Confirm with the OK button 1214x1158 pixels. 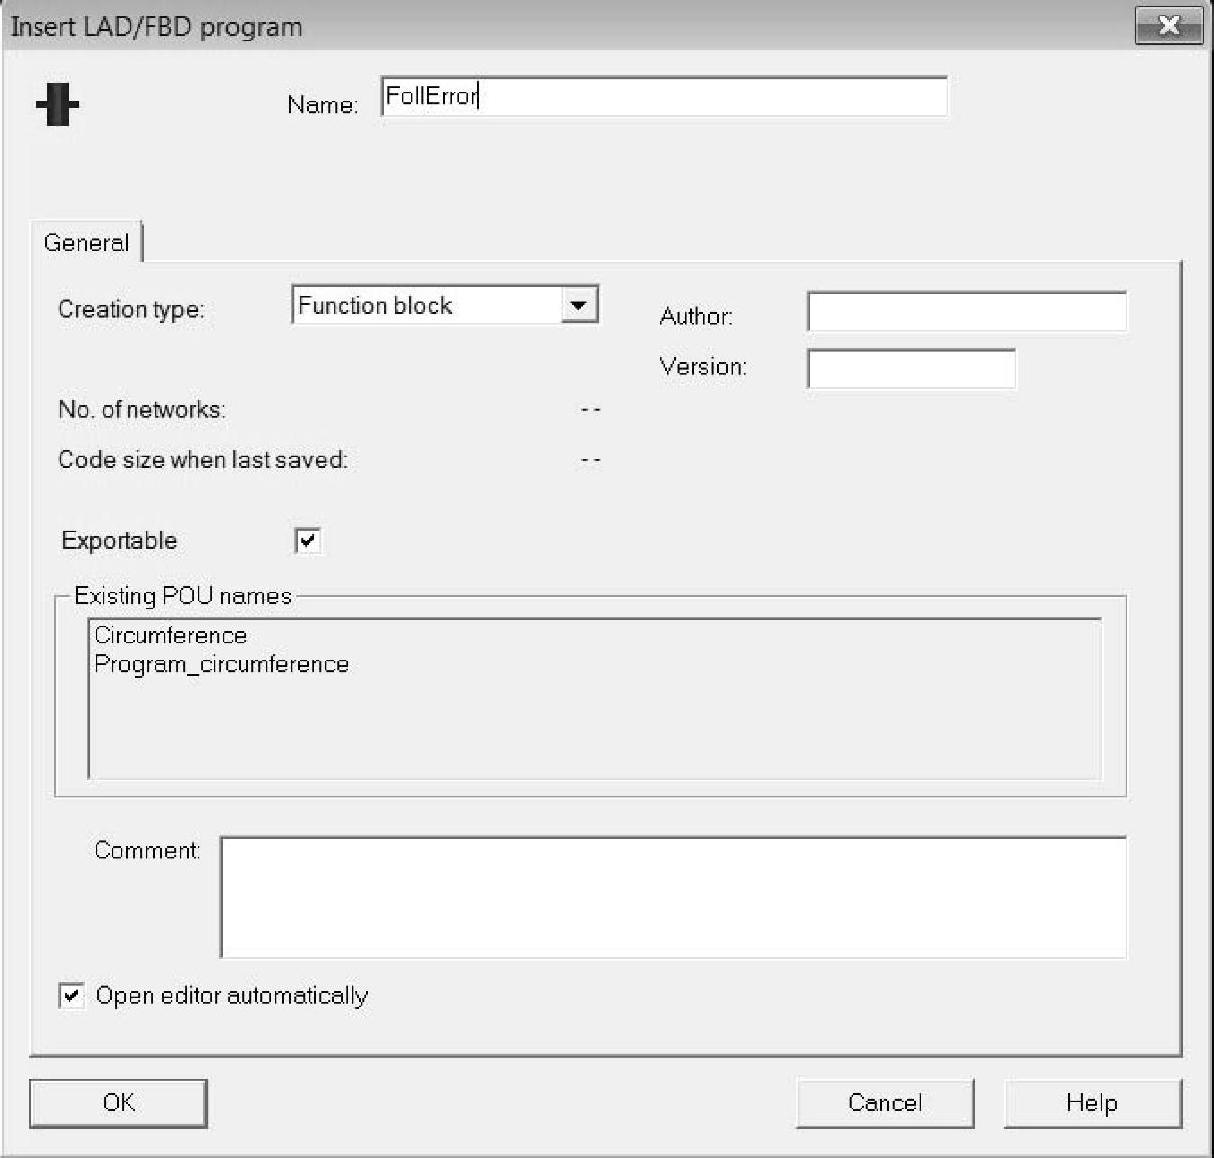[118, 1103]
